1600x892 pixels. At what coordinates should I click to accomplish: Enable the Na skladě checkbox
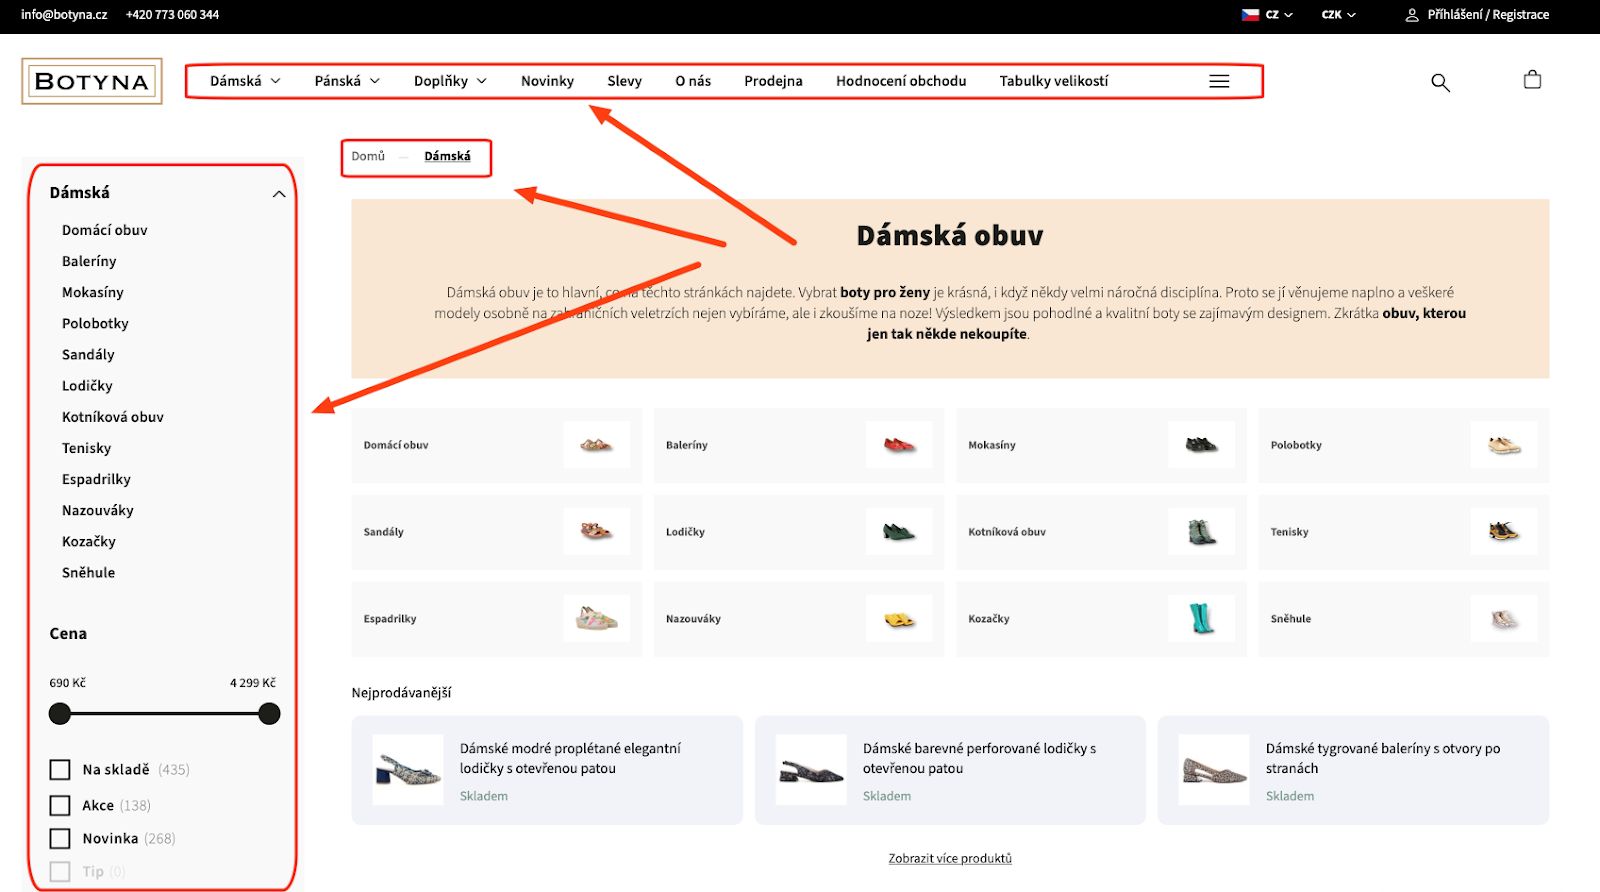click(60, 769)
